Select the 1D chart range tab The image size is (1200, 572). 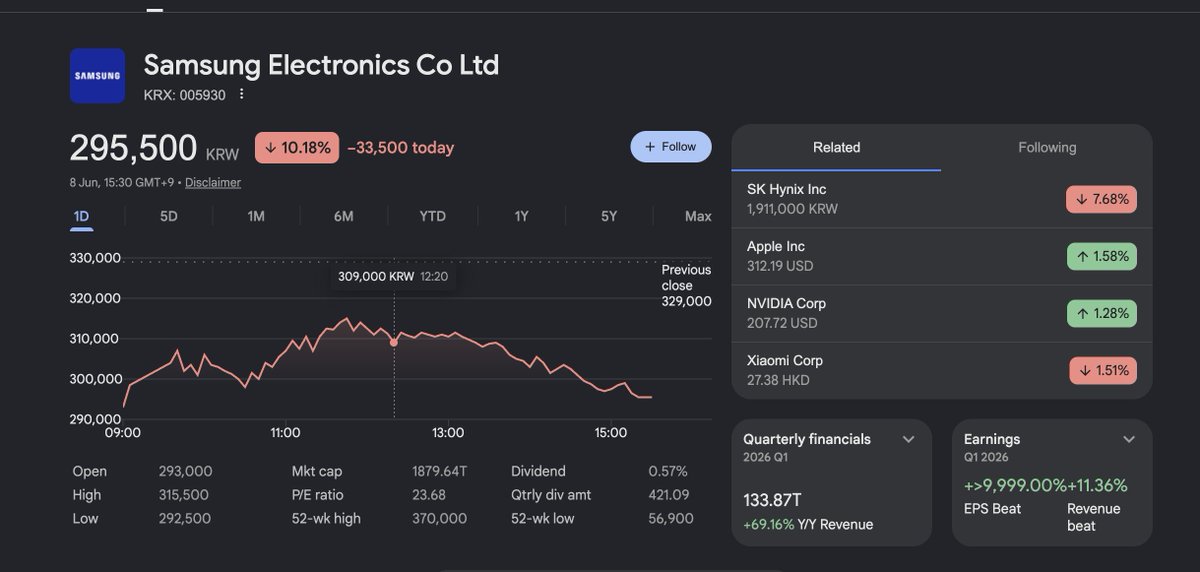(81, 216)
